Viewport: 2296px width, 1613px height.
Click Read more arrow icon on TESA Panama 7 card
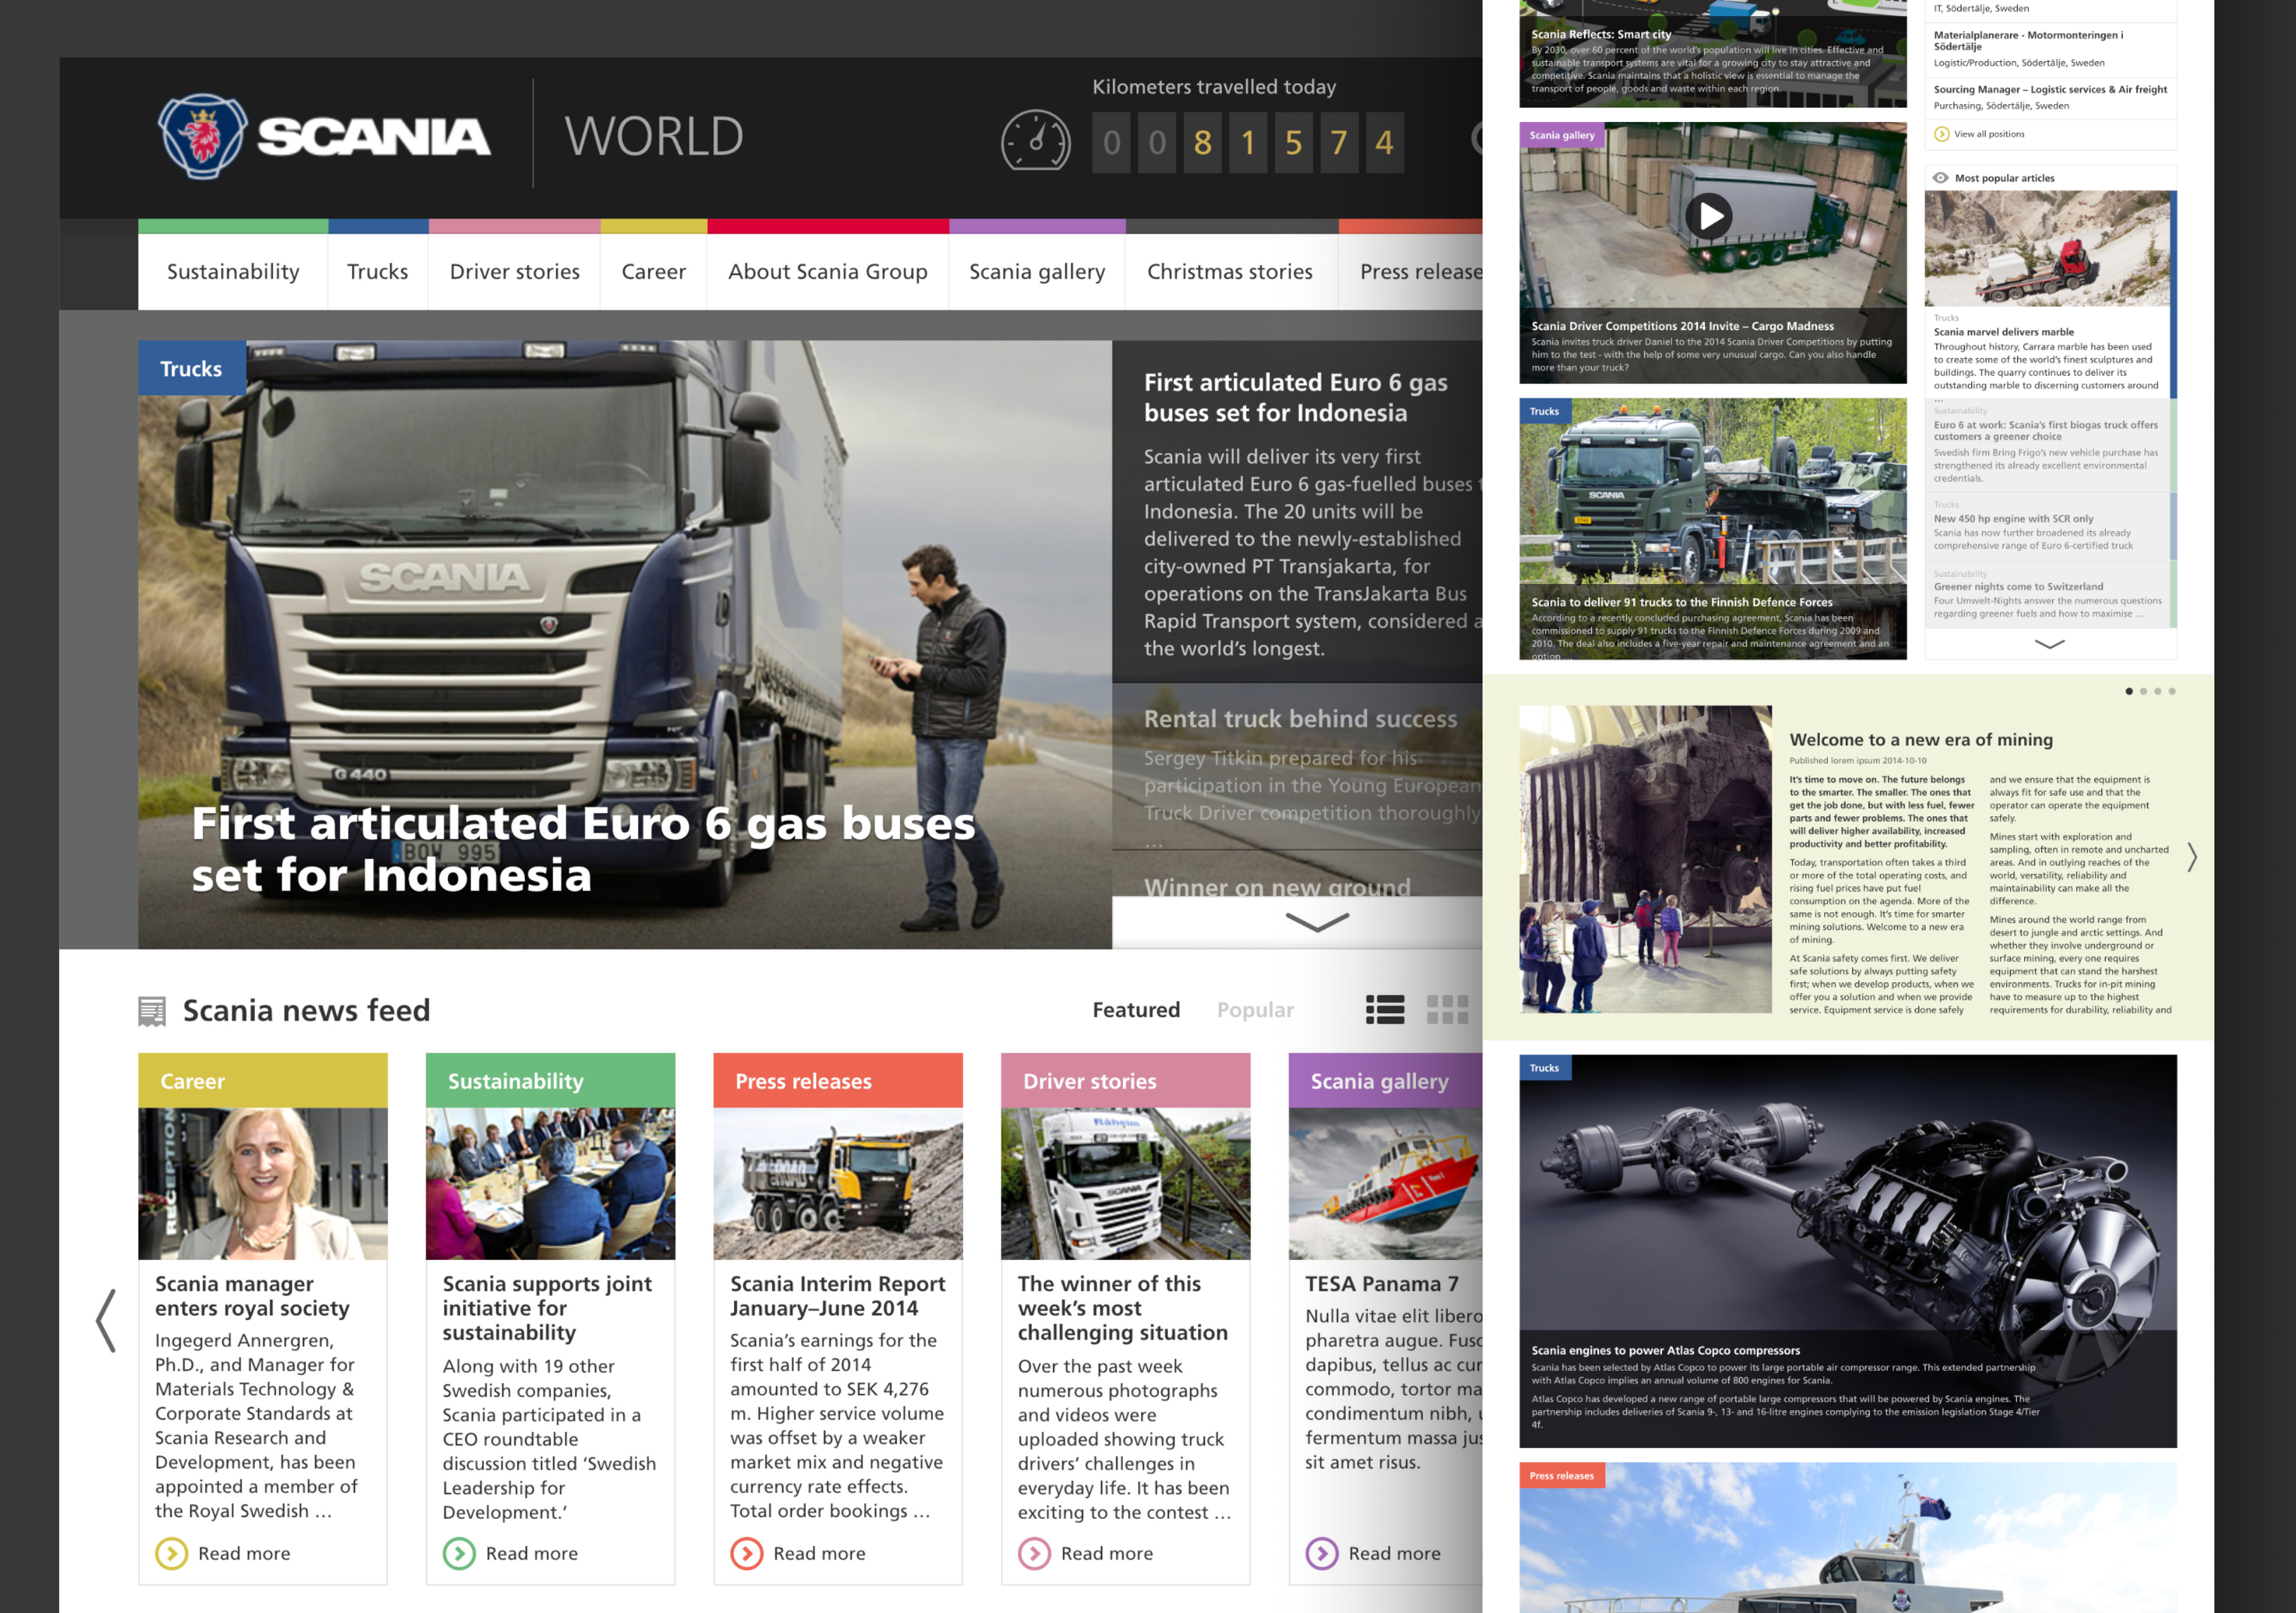pos(1322,1553)
